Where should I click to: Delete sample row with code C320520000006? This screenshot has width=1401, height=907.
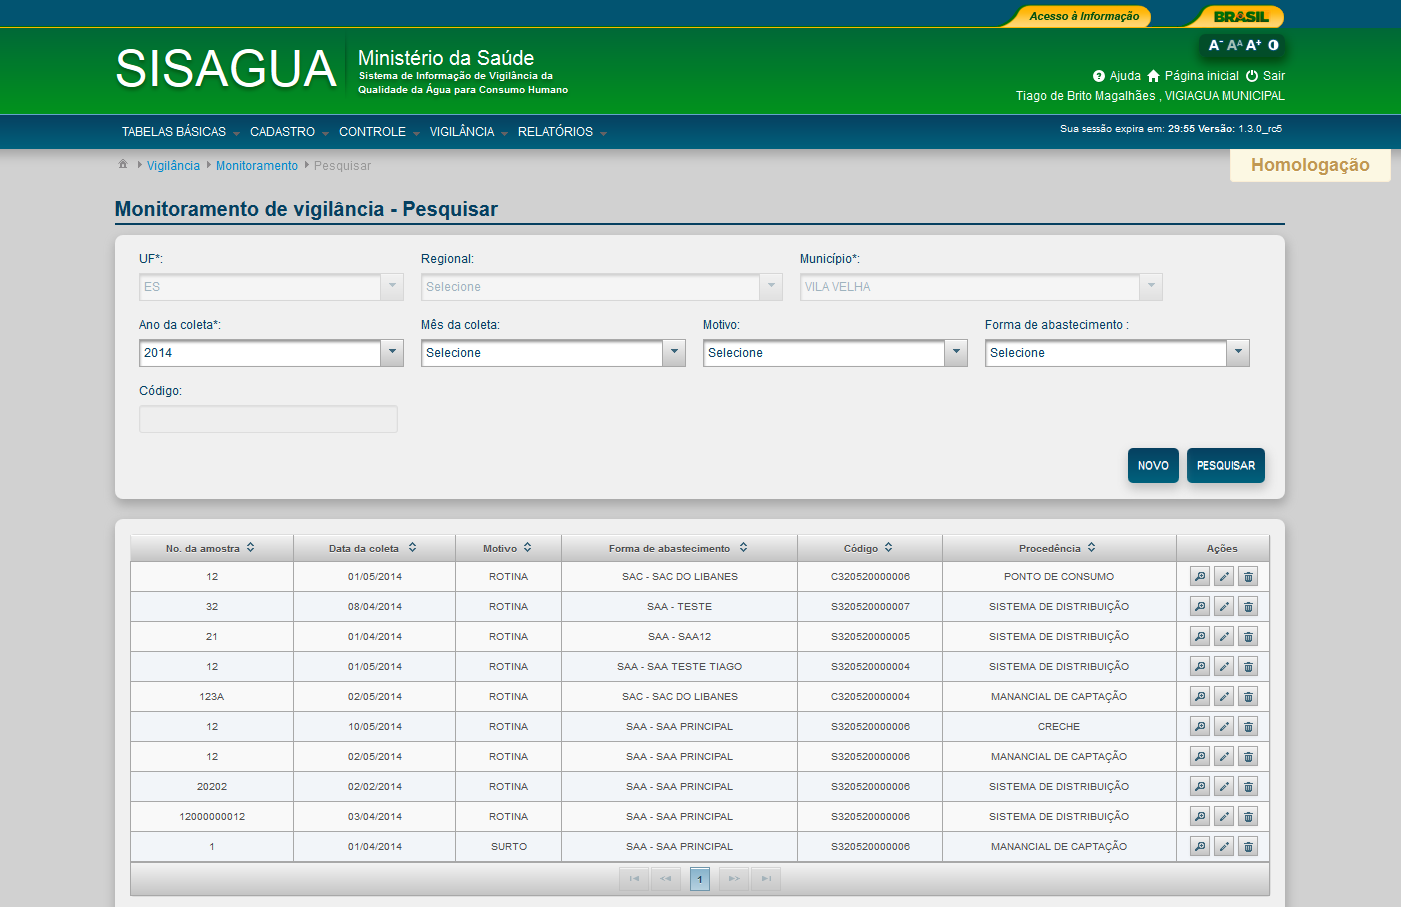[1248, 577]
